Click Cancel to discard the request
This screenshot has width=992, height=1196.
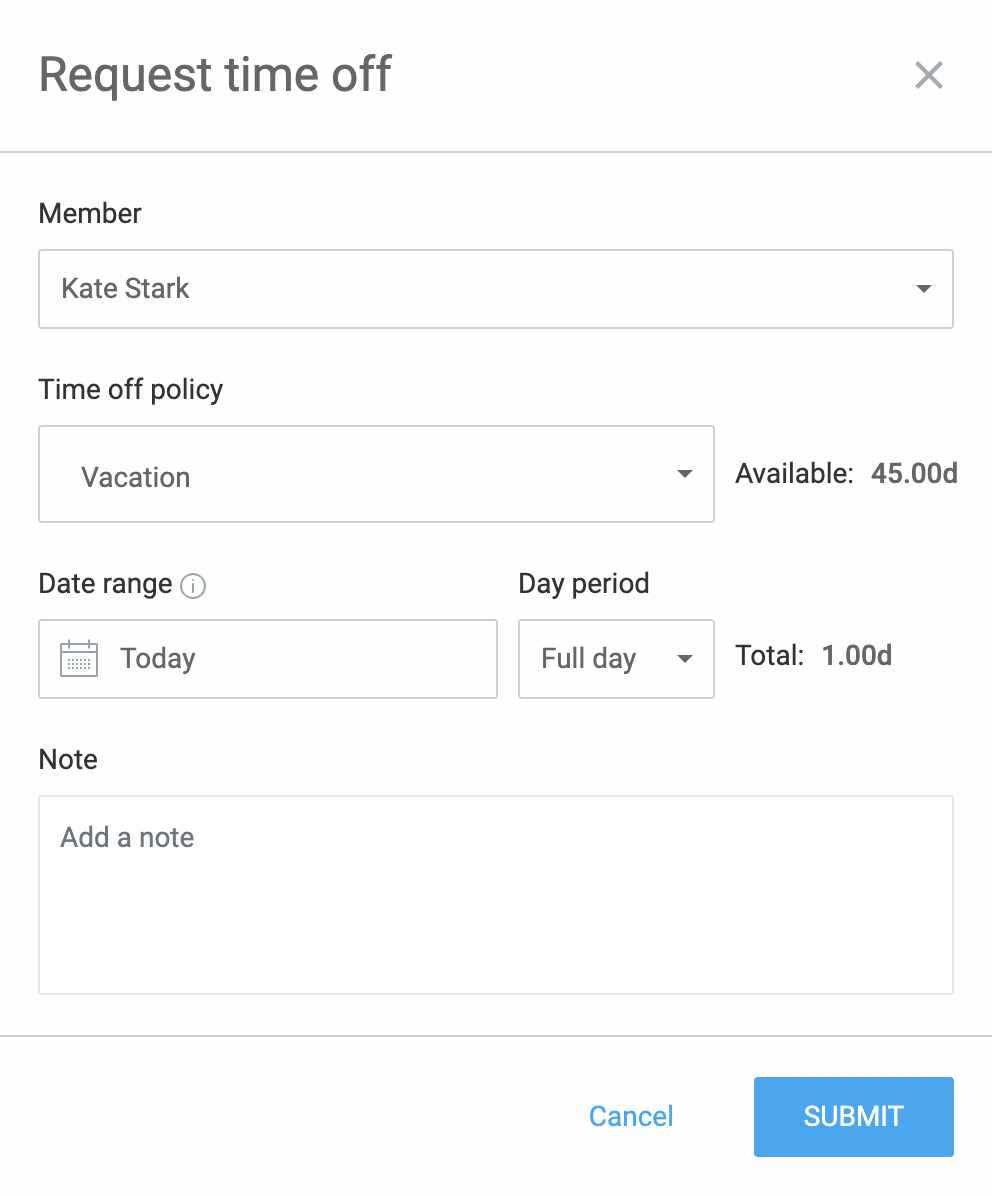(x=630, y=1116)
